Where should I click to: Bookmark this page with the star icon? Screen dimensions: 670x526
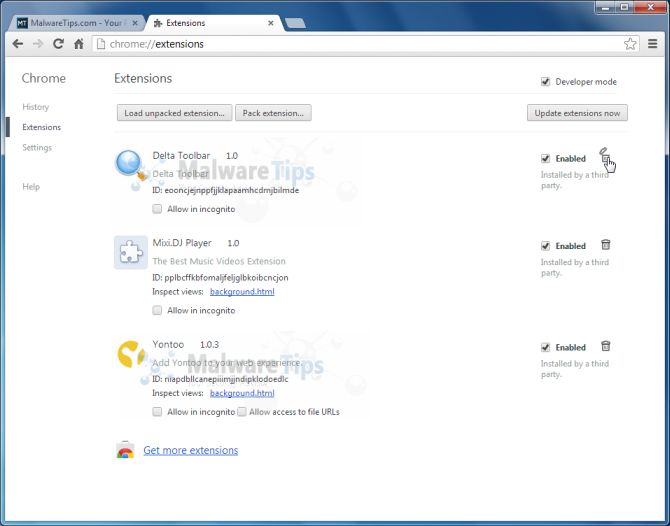click(630, 44)
